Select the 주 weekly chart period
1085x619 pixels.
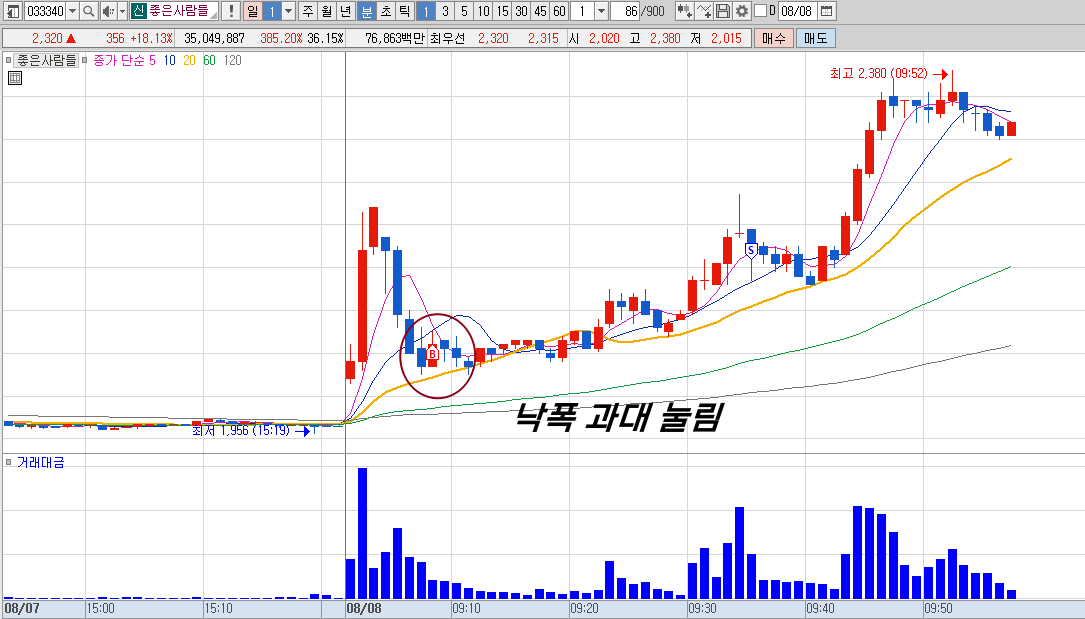308,11
